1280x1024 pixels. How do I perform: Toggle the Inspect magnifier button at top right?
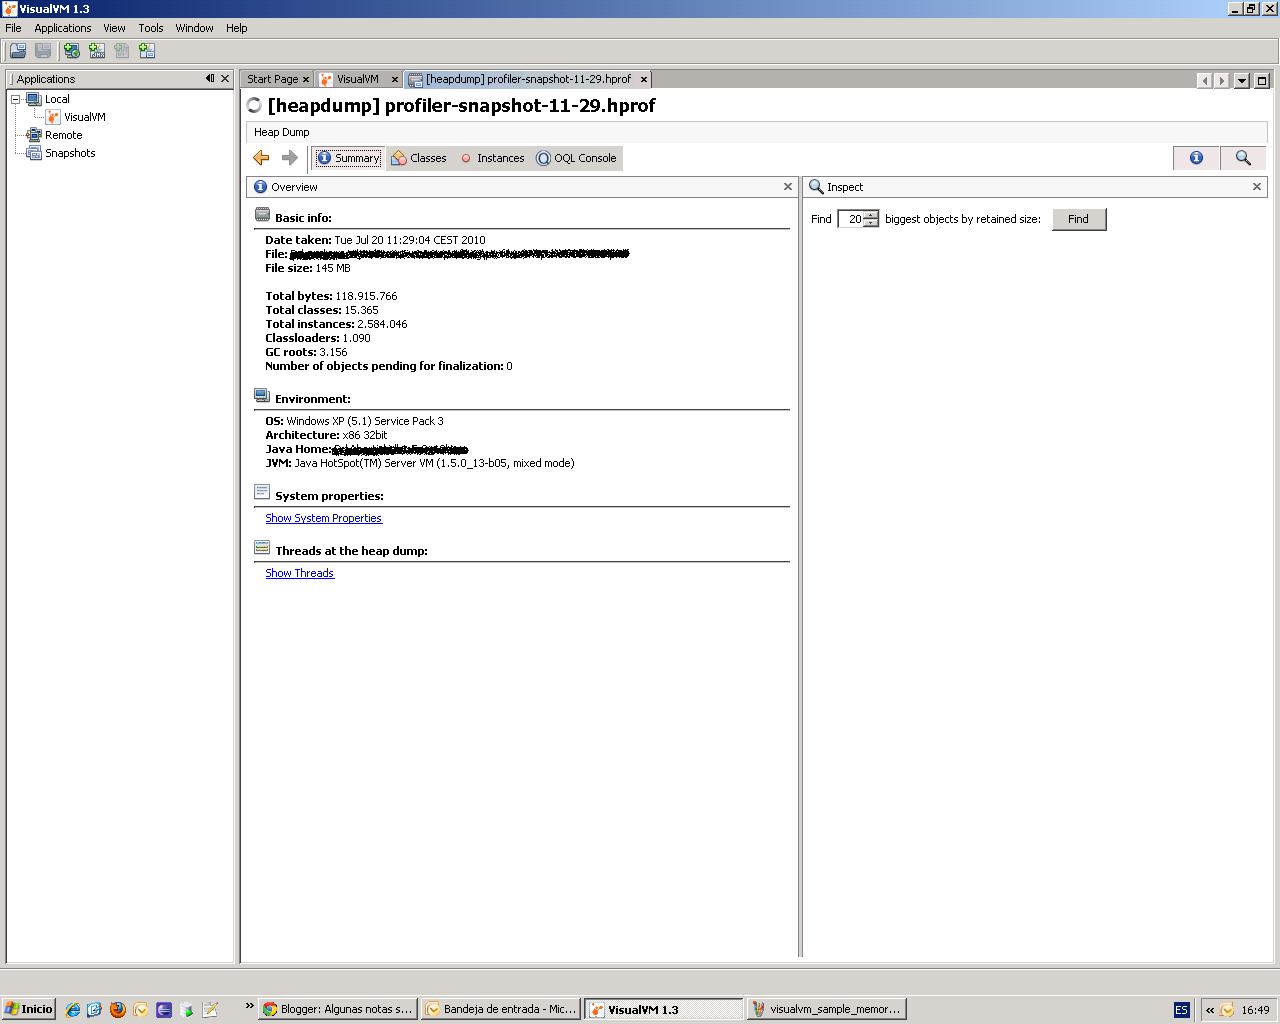[x=1243, y=158]
